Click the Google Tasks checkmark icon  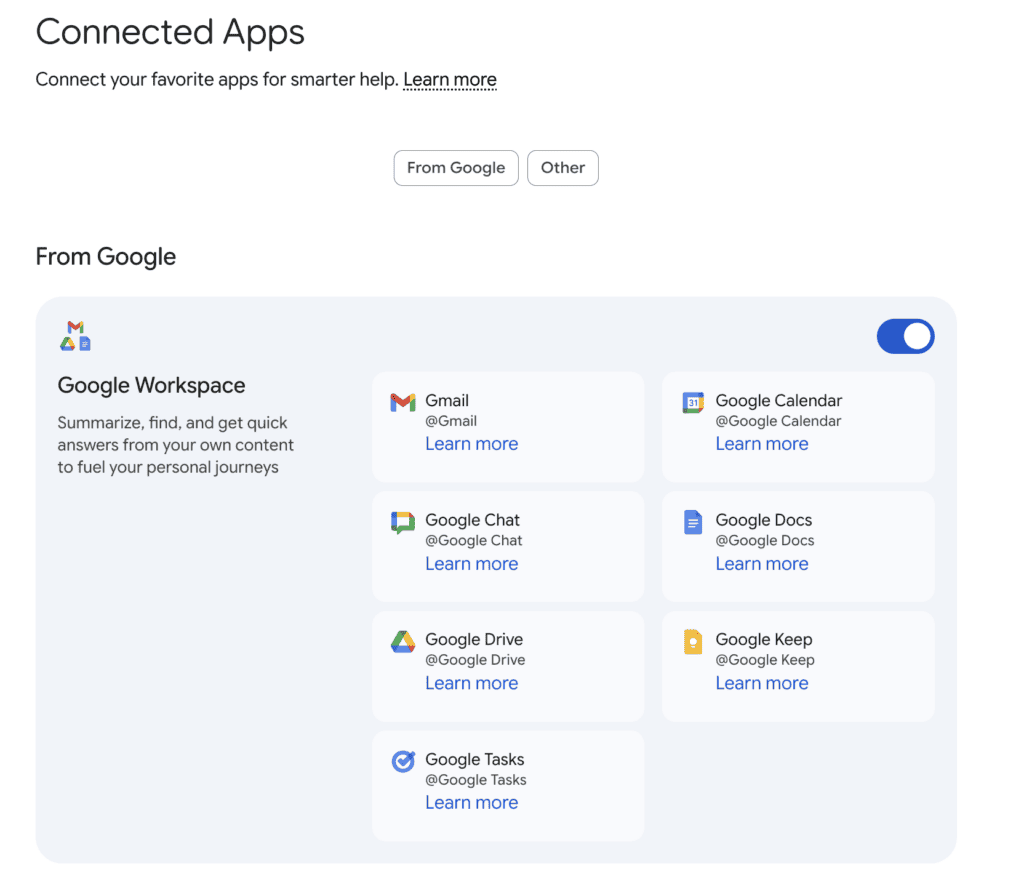[403, 761]
